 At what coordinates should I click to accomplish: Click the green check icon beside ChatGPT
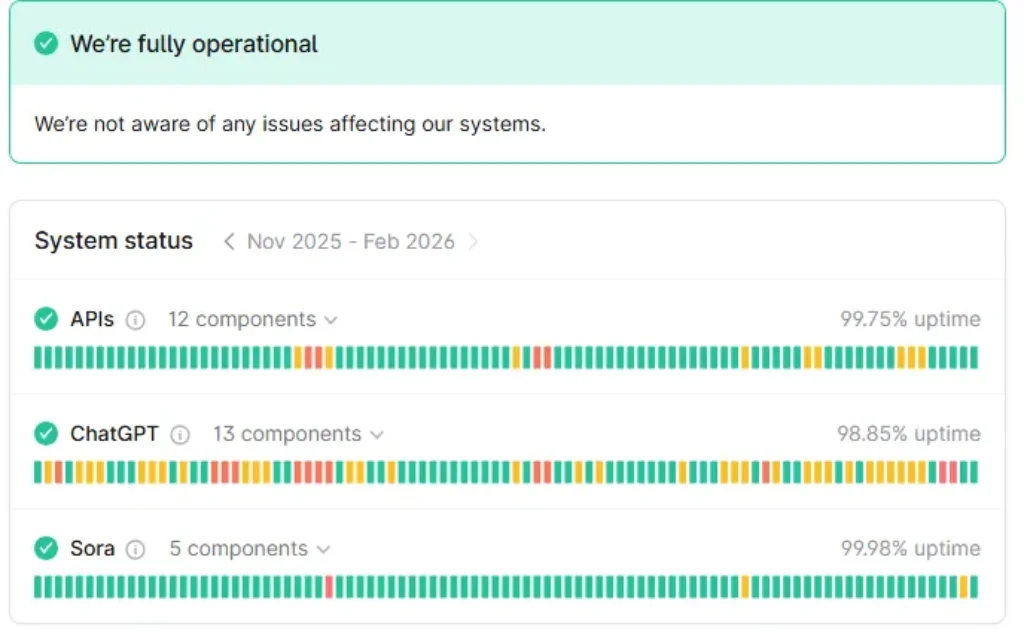[x=46, y=434]
